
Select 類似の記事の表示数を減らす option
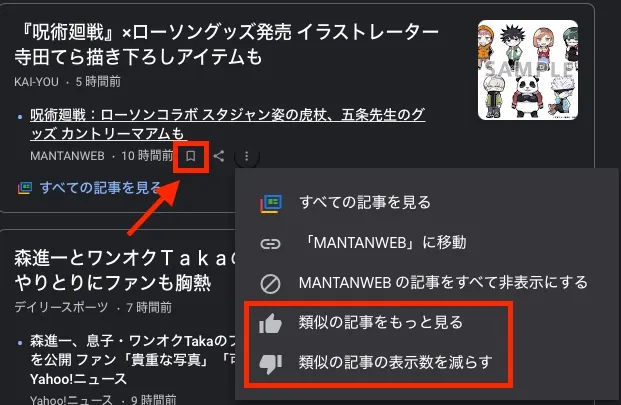coord(395,362)
